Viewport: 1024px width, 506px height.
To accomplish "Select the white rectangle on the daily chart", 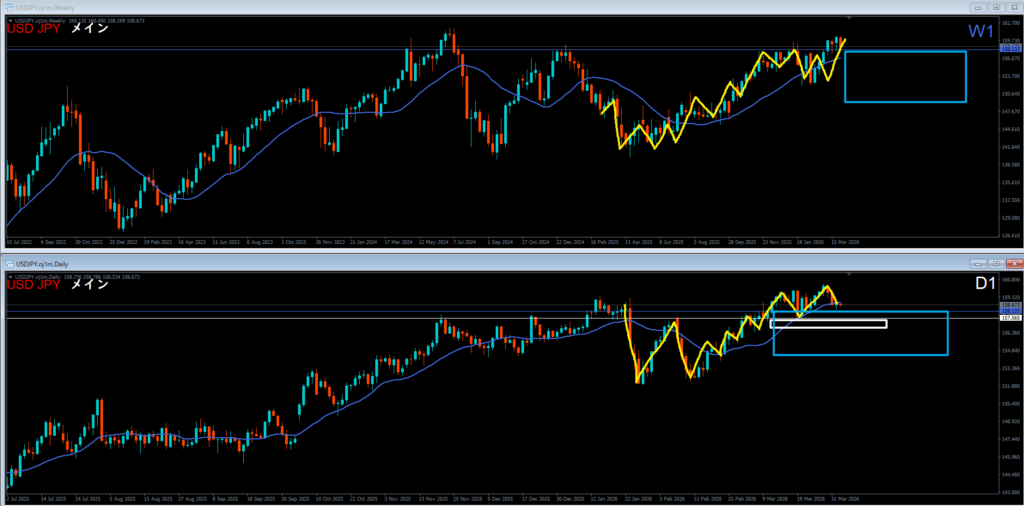I will (829, 323).
